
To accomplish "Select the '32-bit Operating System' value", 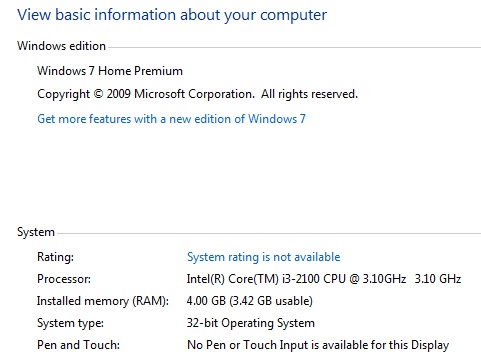I will [x=250, y=323].
